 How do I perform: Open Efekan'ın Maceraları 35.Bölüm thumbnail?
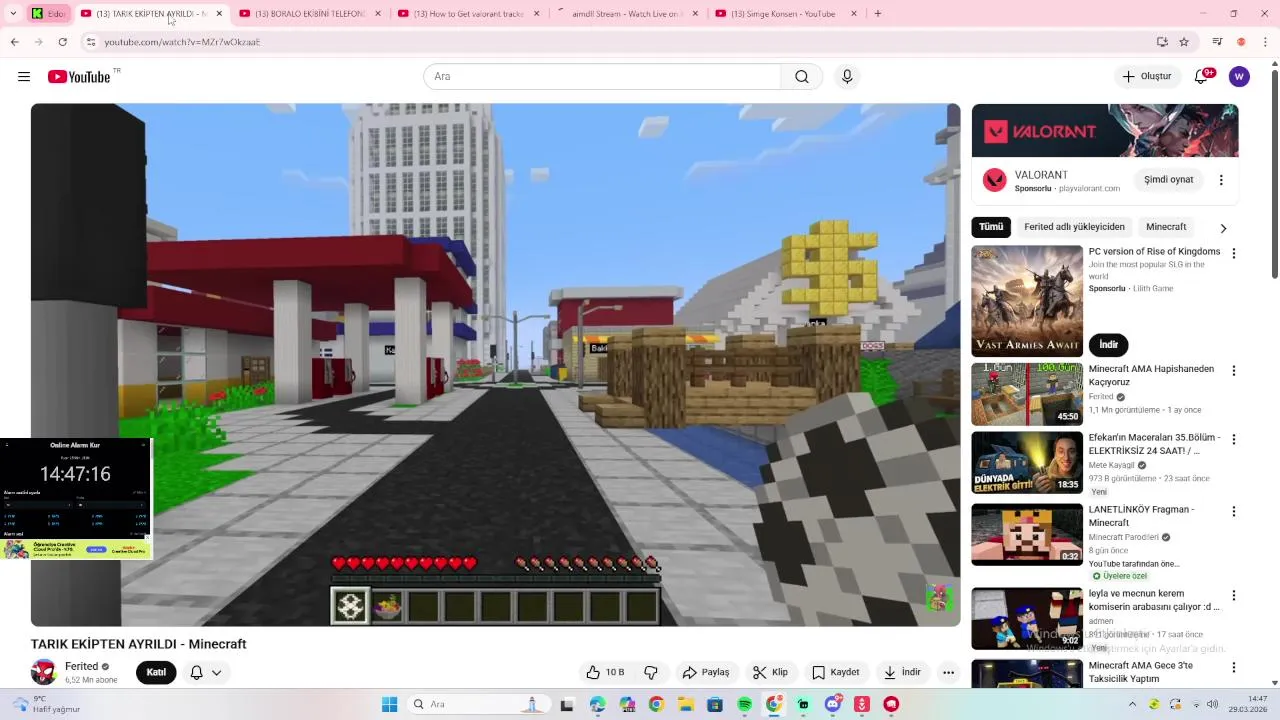[x=1027, y=463]
